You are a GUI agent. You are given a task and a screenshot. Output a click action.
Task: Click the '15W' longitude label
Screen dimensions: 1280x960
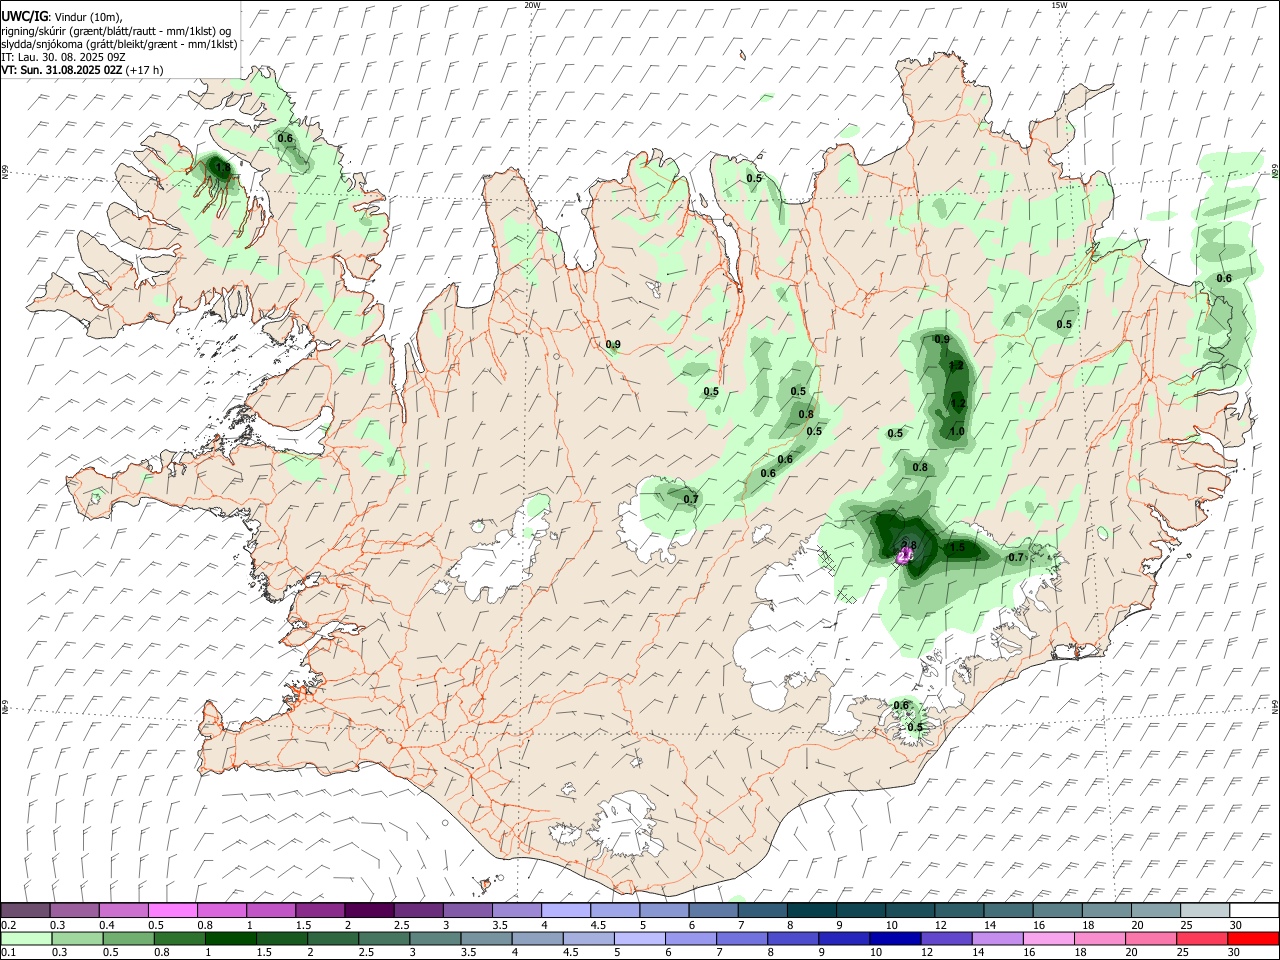click(x=1058, y=5)
